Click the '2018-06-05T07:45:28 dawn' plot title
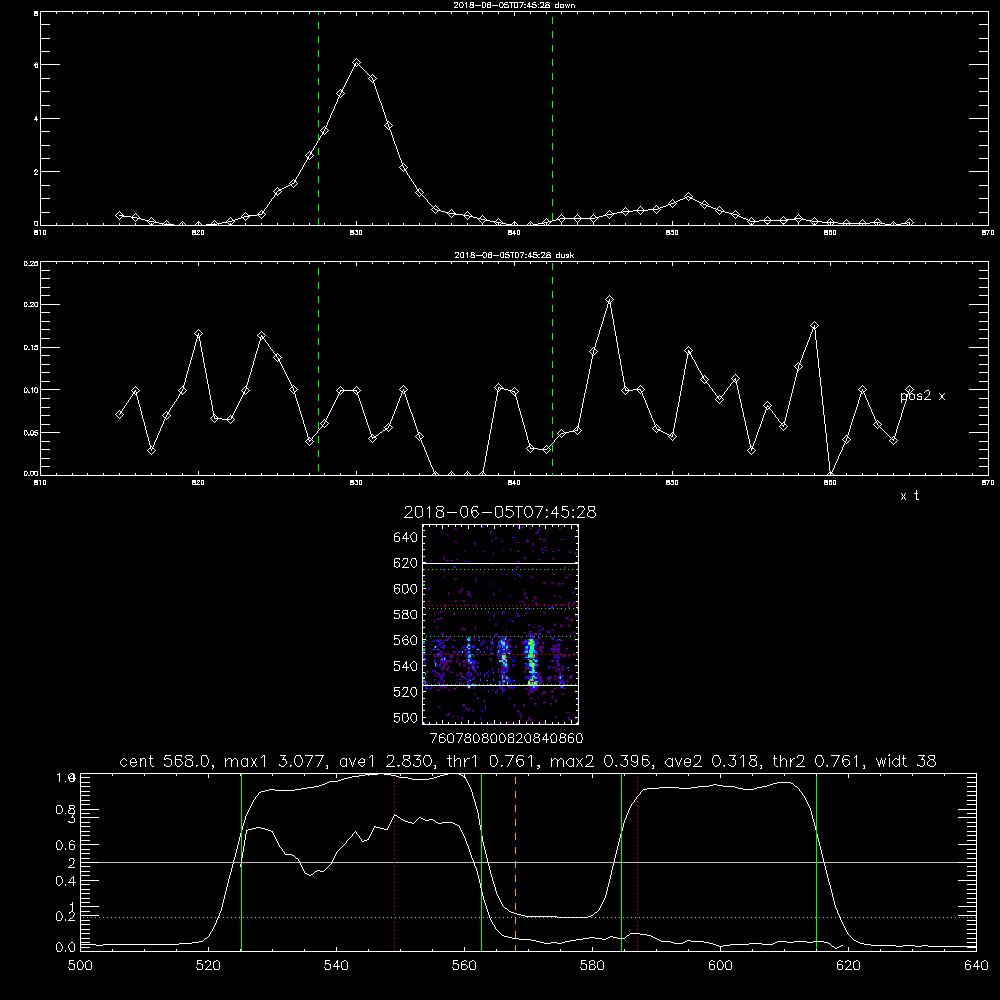This screenshot has width=1000, height=1000. point(514,5)
